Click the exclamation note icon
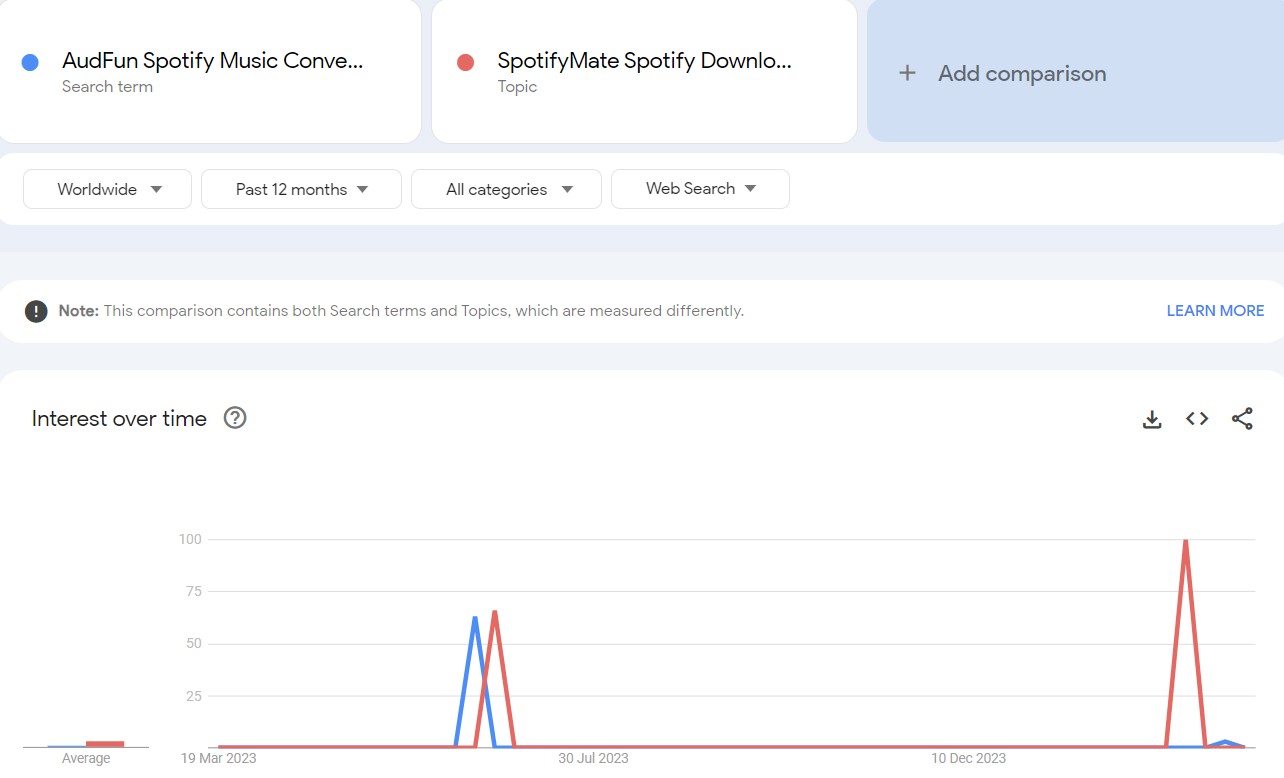The width and height of the screenshot is (1284, 778). point(36,311)
